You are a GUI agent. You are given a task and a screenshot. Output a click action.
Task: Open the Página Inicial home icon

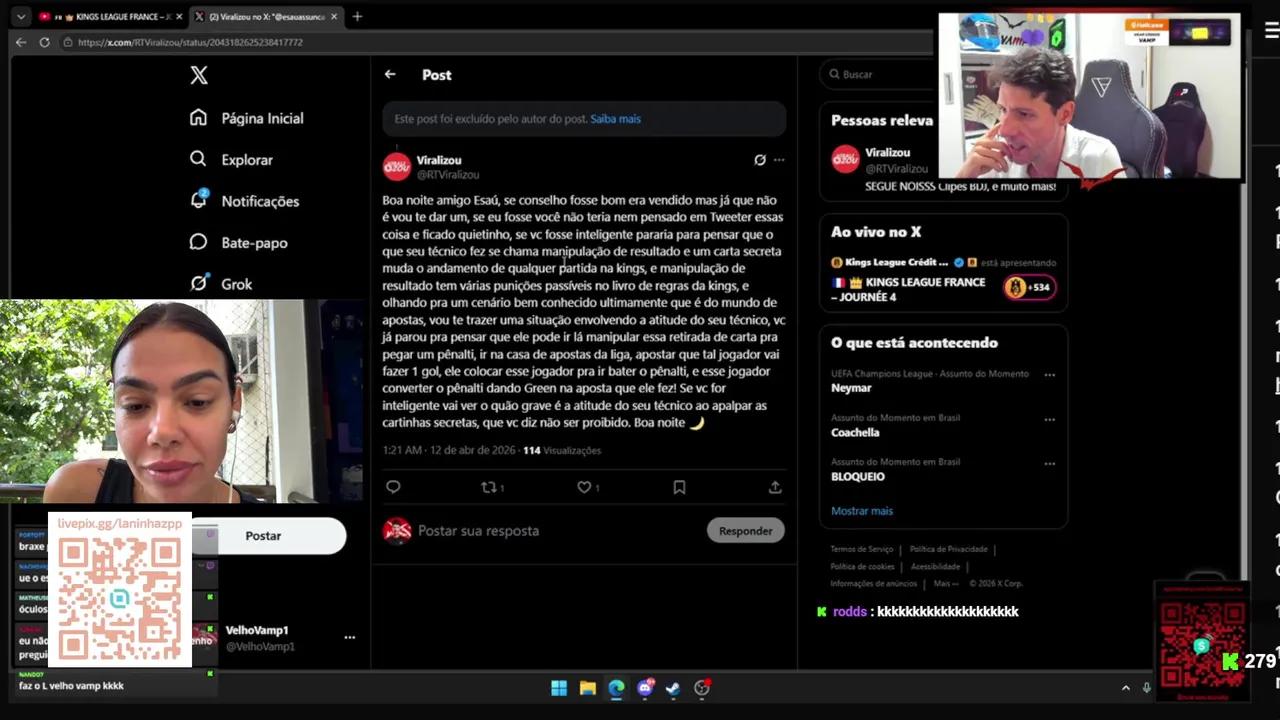198,117
